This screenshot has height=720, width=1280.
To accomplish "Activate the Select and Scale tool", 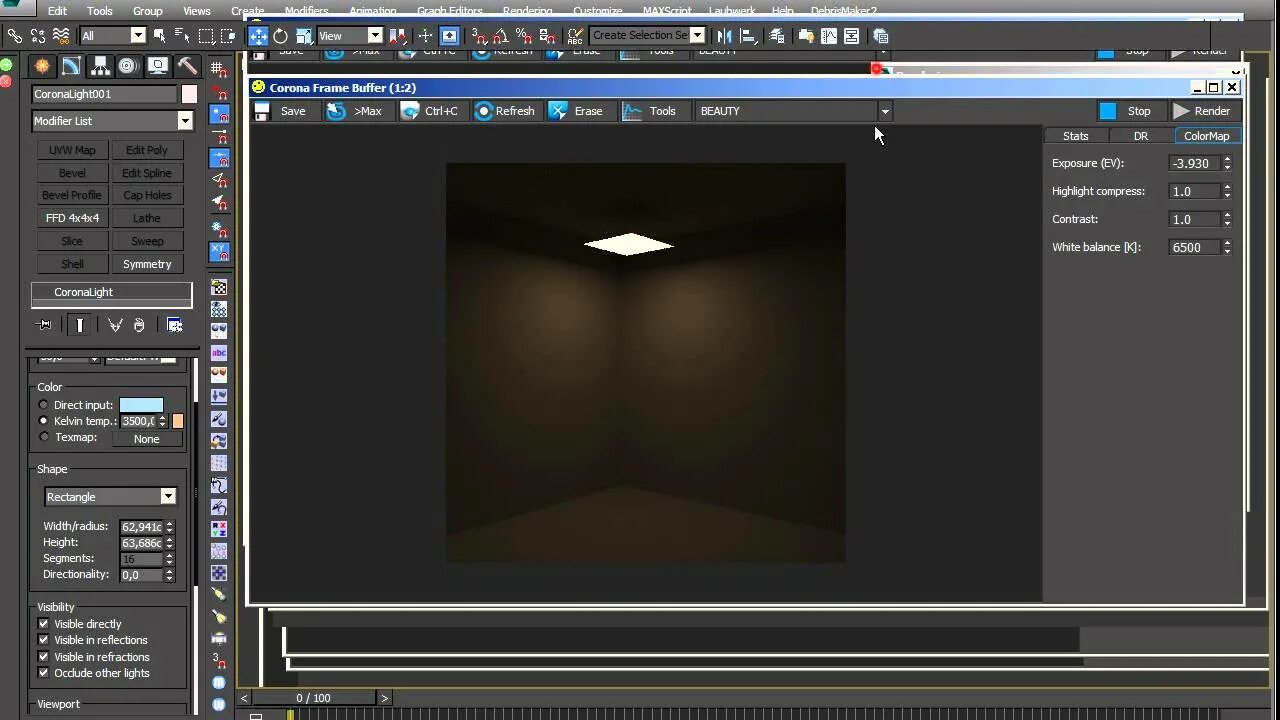I will pyautogui.click(x=304, y=36).
